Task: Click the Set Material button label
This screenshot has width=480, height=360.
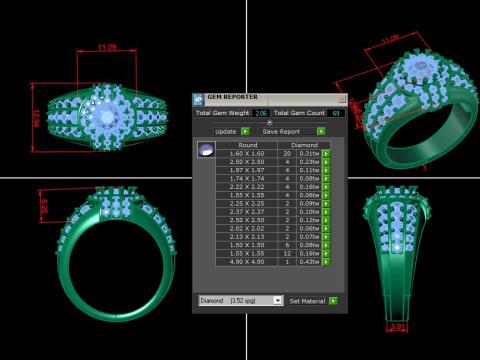Action: 307,301
